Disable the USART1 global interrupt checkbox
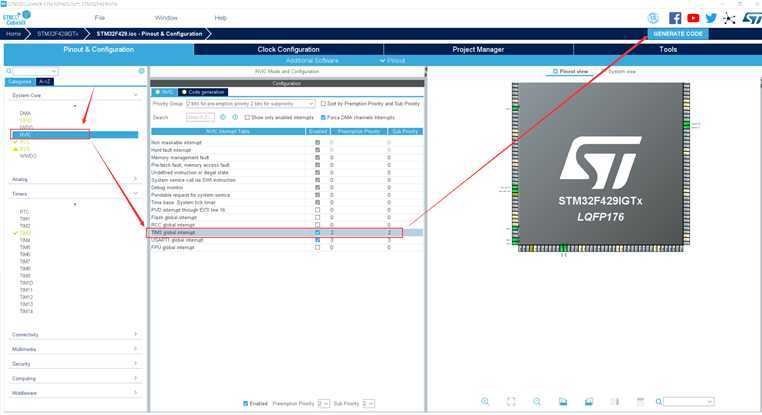 (x=317, y=240)
